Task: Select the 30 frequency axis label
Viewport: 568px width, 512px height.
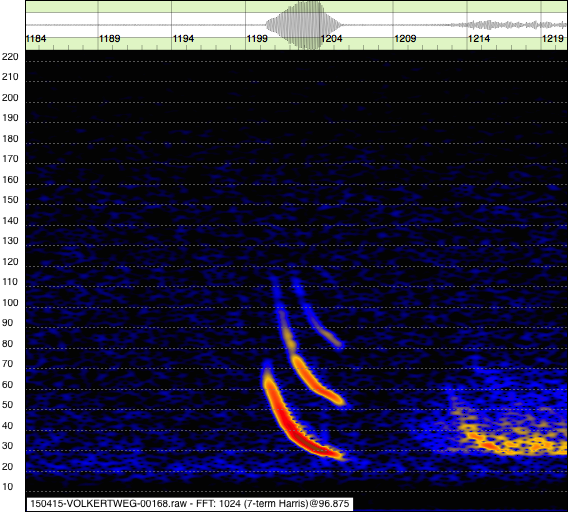Action: point(8,445)
